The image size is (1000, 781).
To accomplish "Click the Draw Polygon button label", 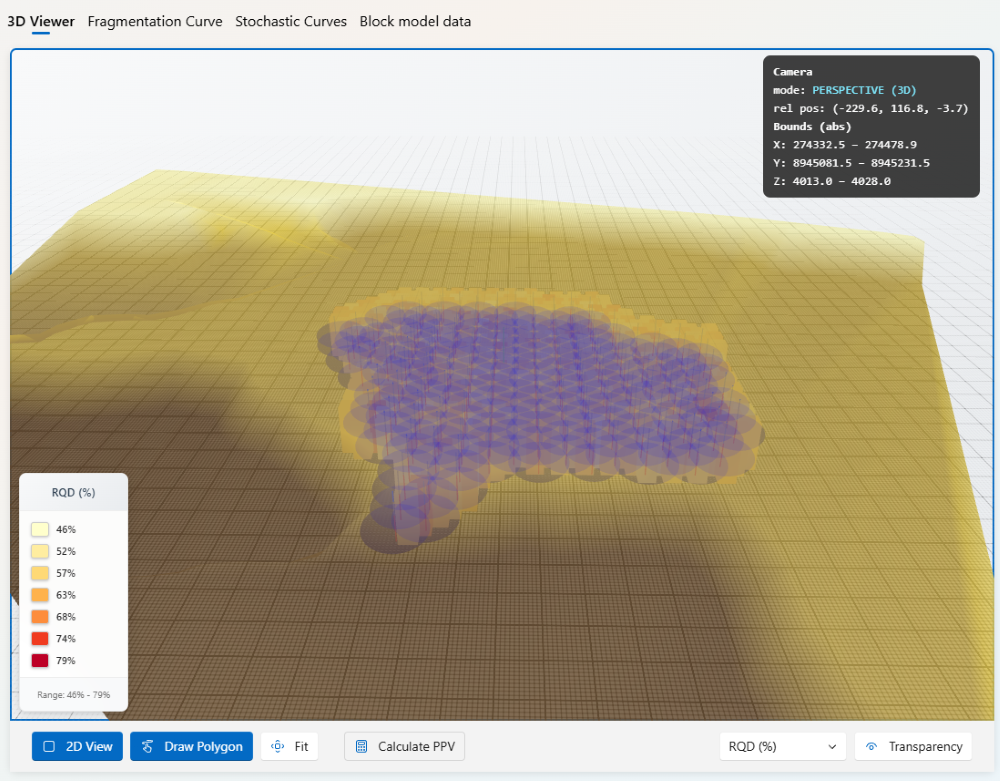I will [x=203, y=746].
